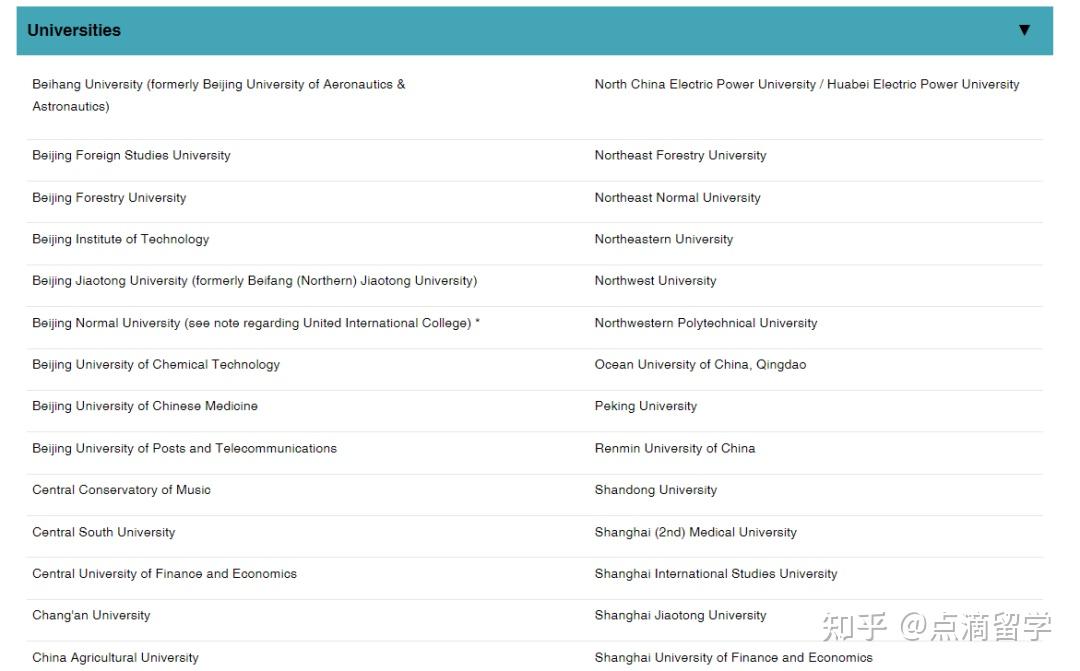Select Ocean University of China, Qingdao
This screenshot has width=1080, height=671.
[x=700, y=364]
